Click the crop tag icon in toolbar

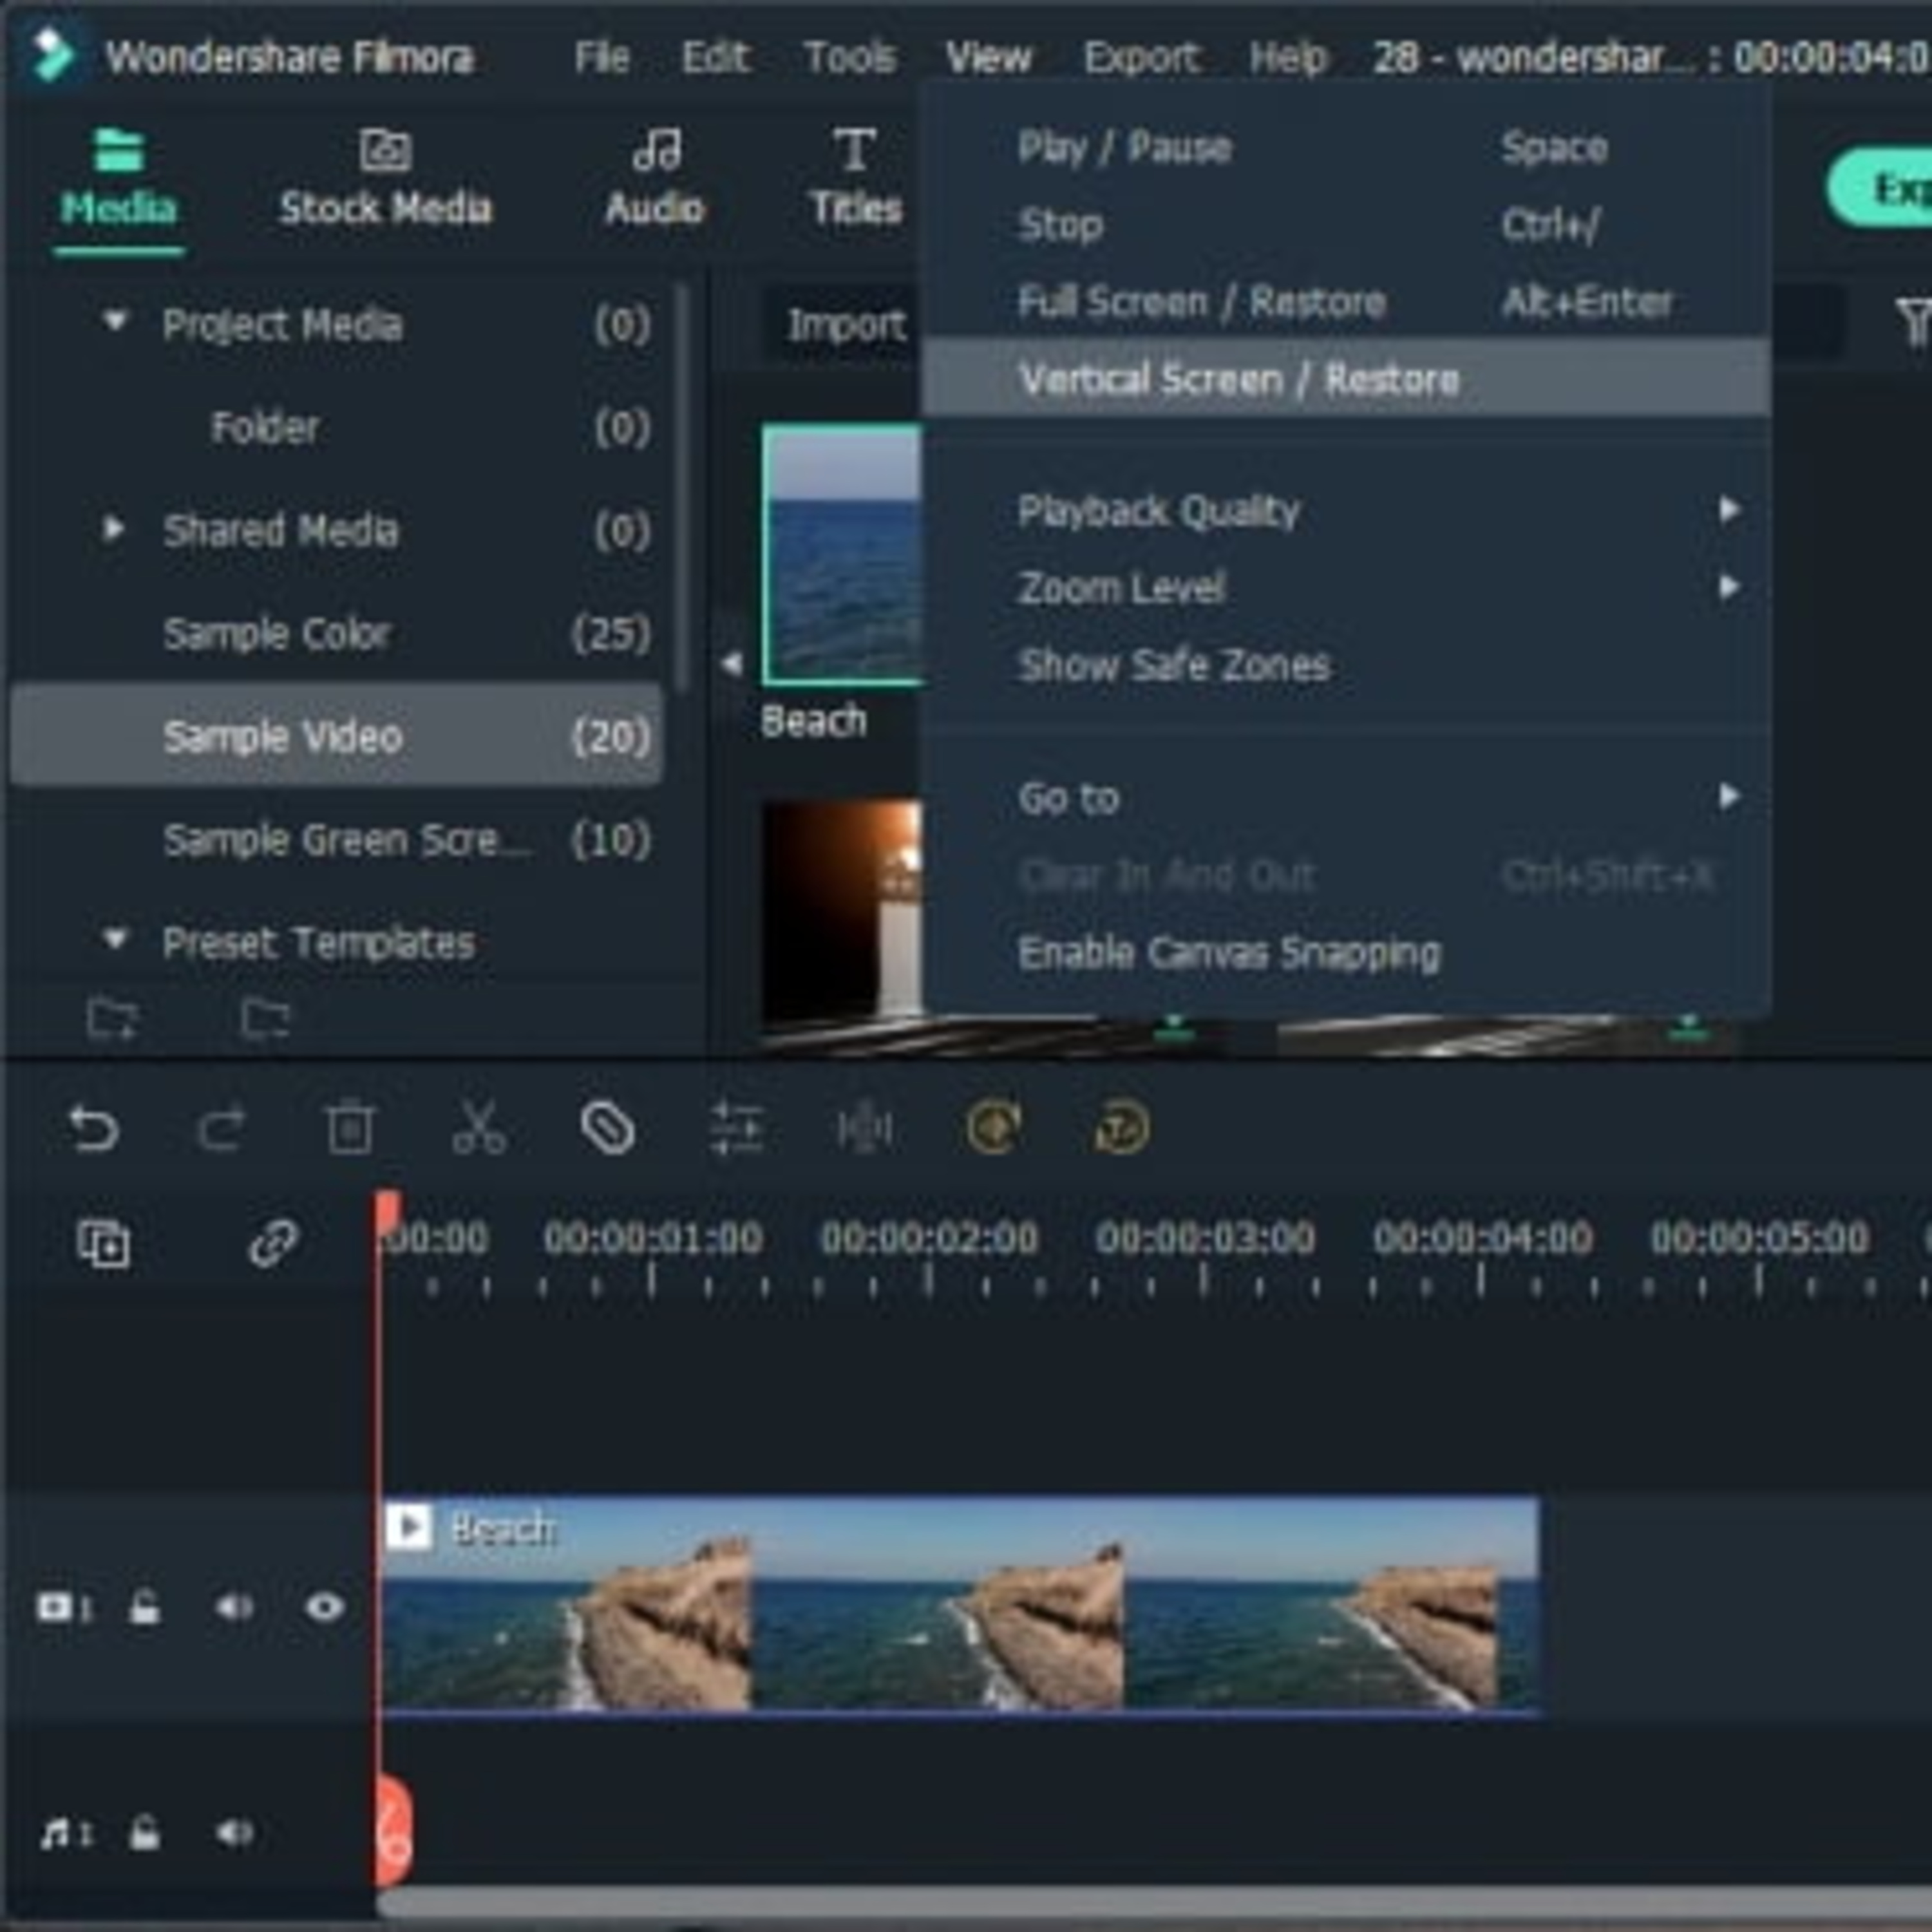tap(607, 1129)
